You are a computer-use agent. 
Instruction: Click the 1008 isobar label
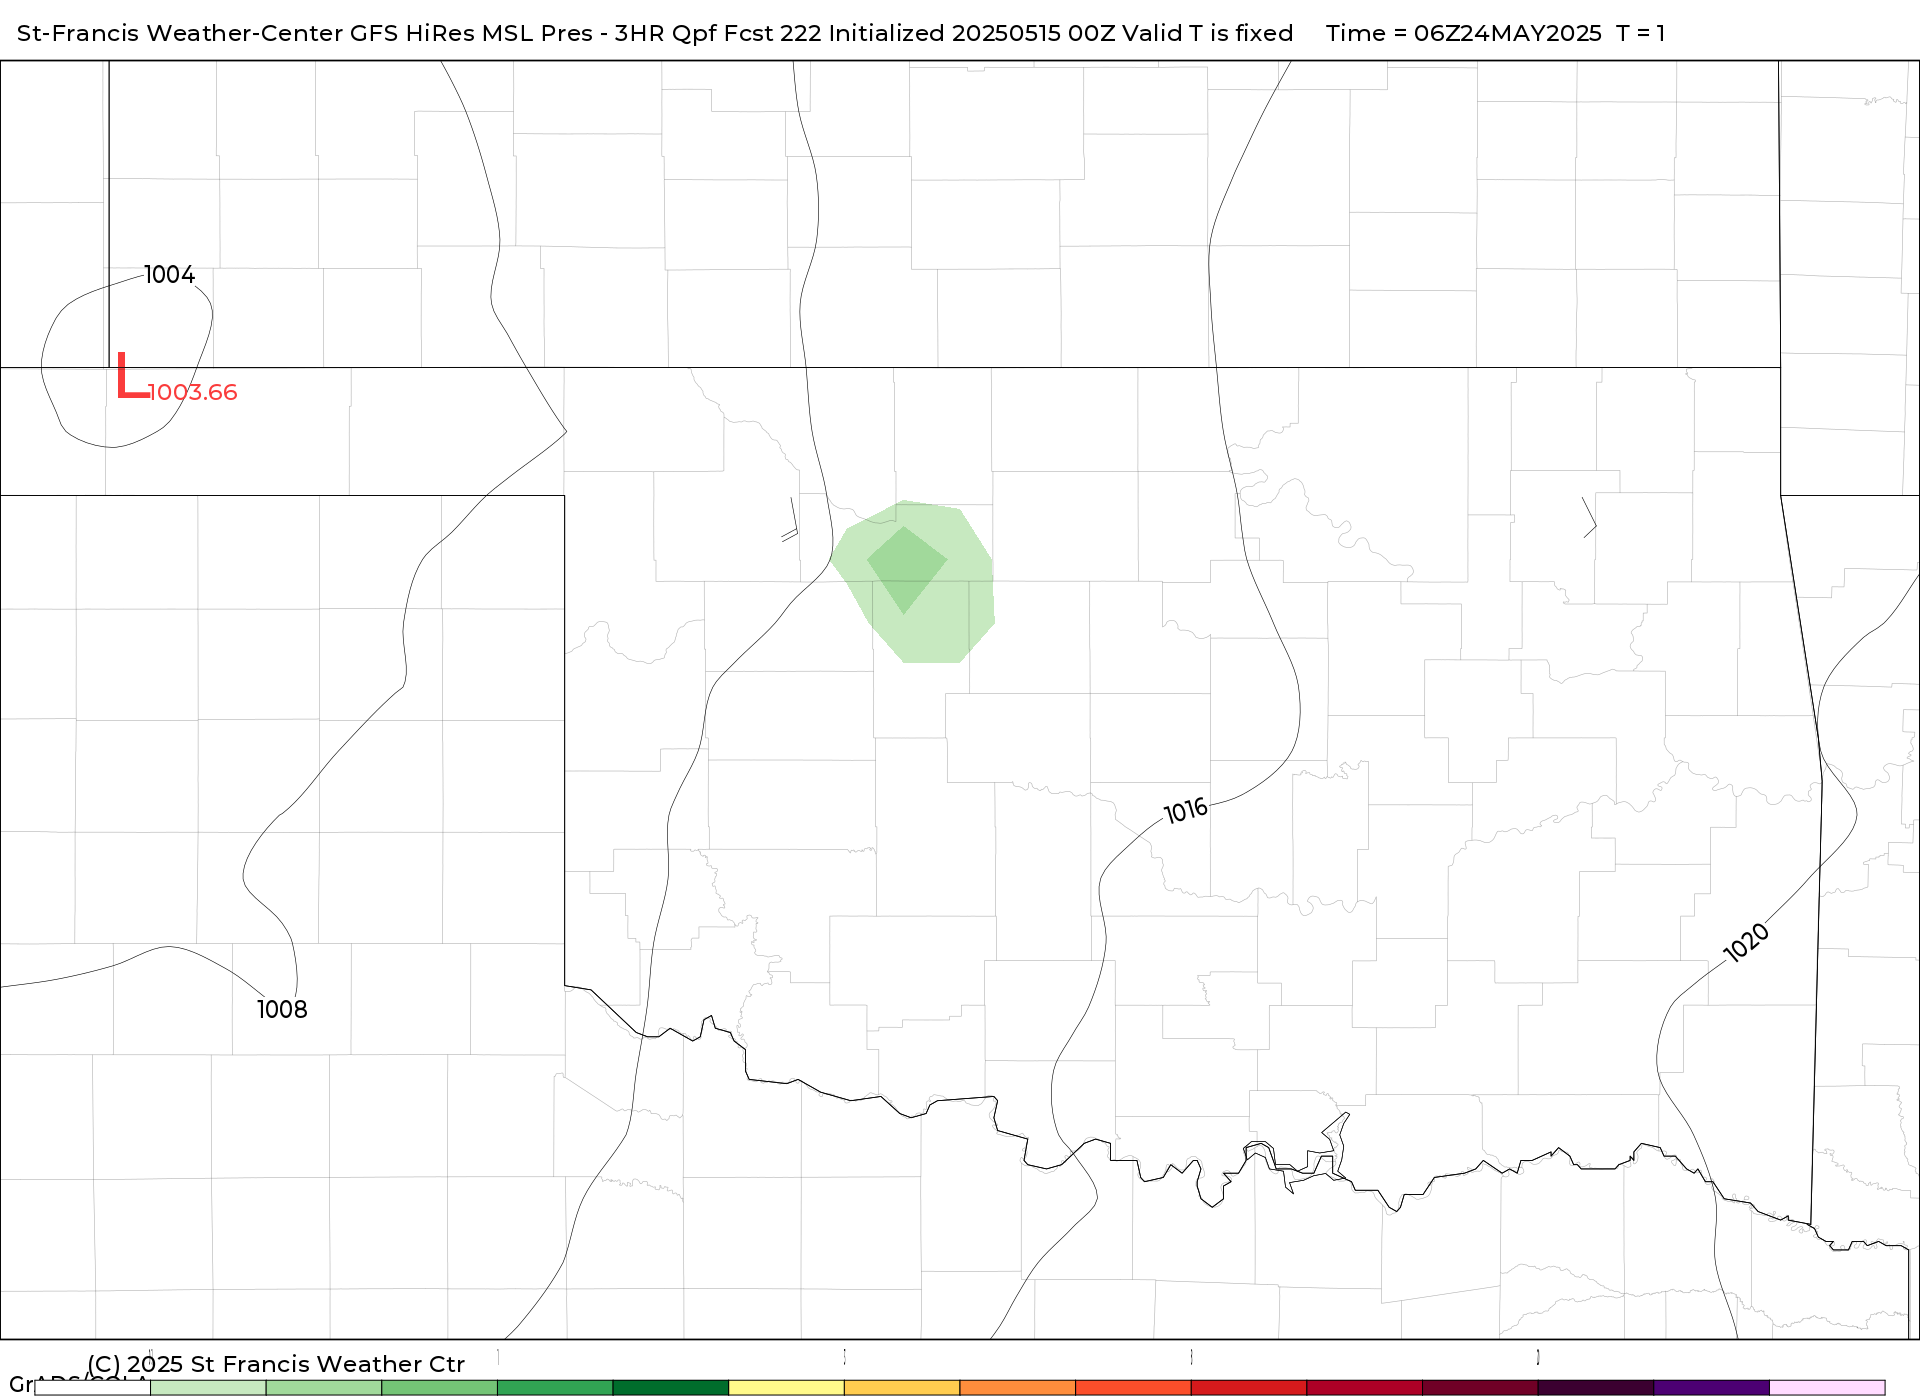pyautogui.click(x=282, y=1009)
